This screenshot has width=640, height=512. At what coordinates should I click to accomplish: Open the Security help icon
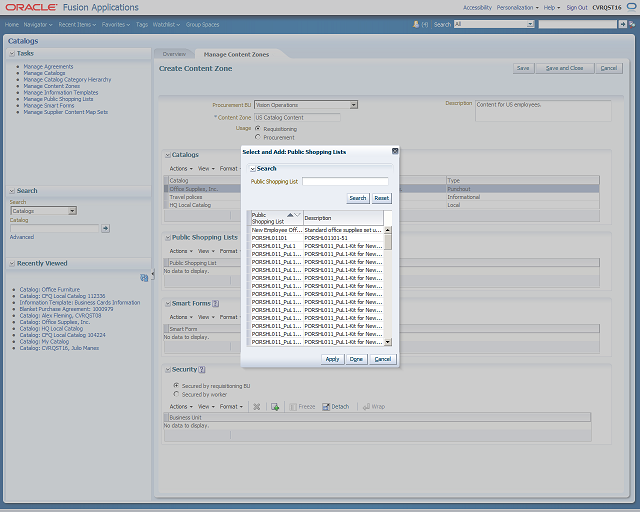[202, 370]
